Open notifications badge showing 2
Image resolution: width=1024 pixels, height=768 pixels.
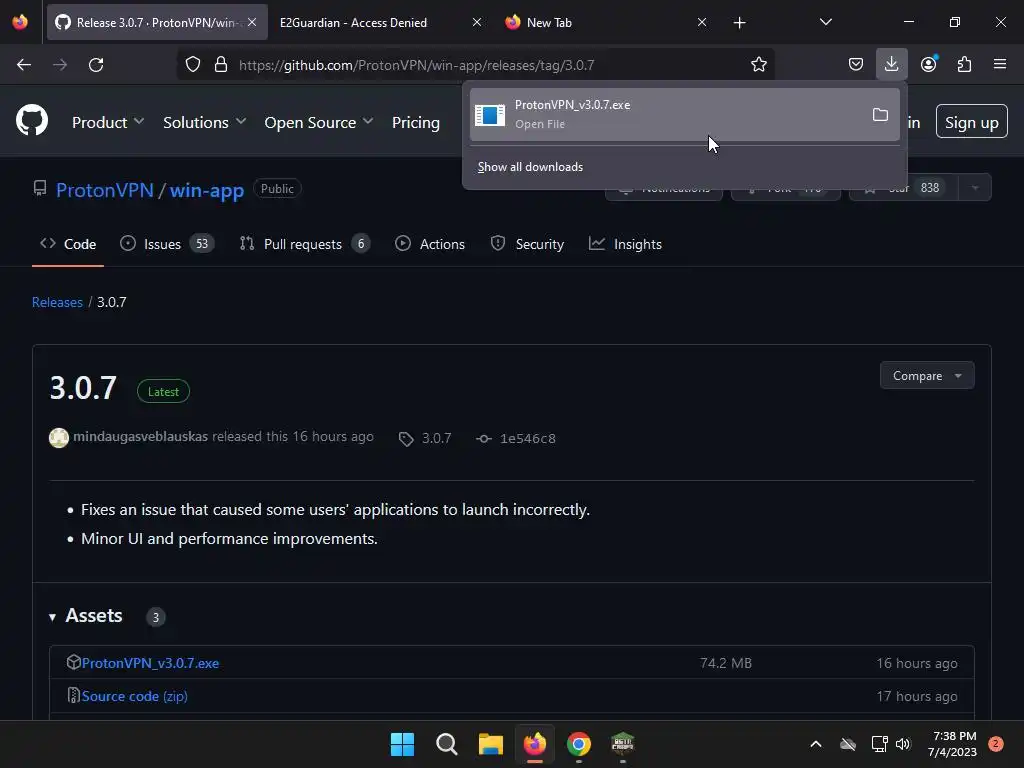(x=996, y=744)
